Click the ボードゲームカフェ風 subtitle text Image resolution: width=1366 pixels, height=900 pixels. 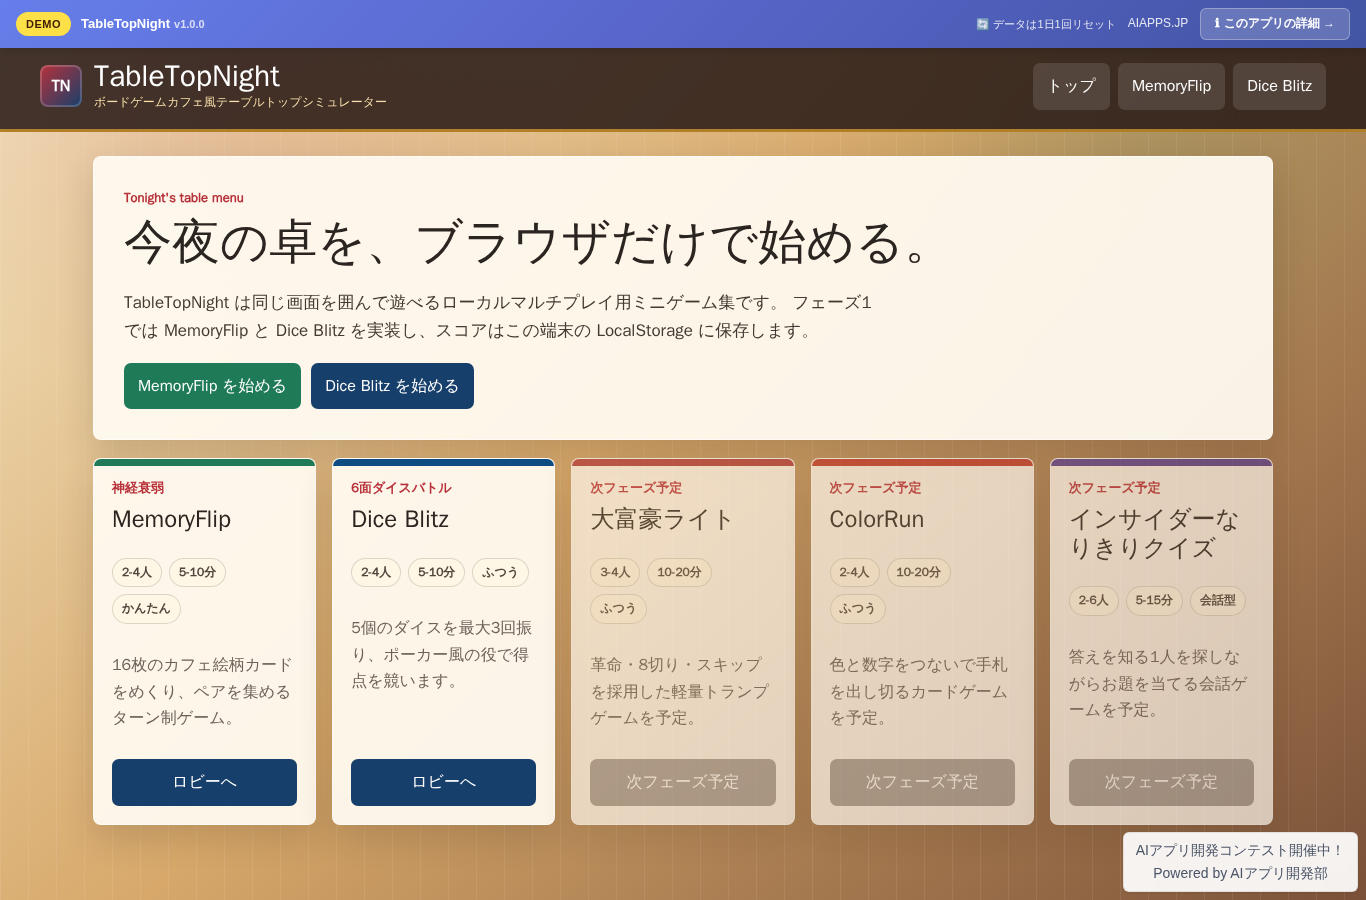point(240,102)
